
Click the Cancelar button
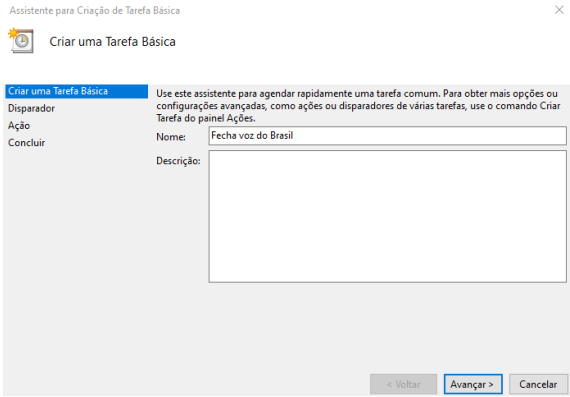[x=538, y=384]
